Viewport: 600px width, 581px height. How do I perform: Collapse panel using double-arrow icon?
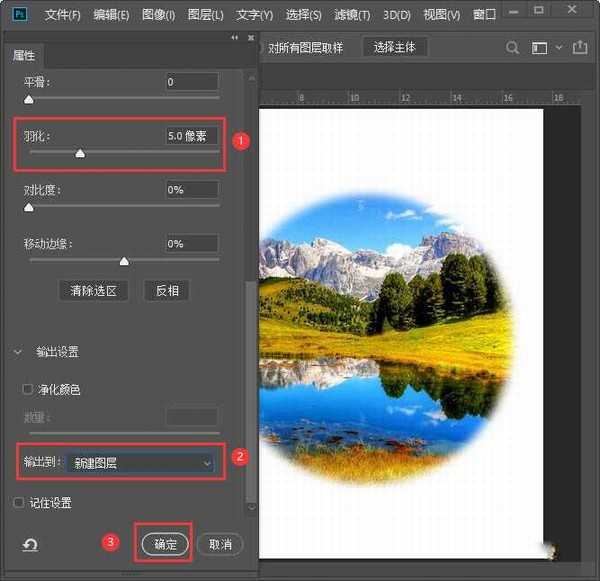tap(235, 37)
